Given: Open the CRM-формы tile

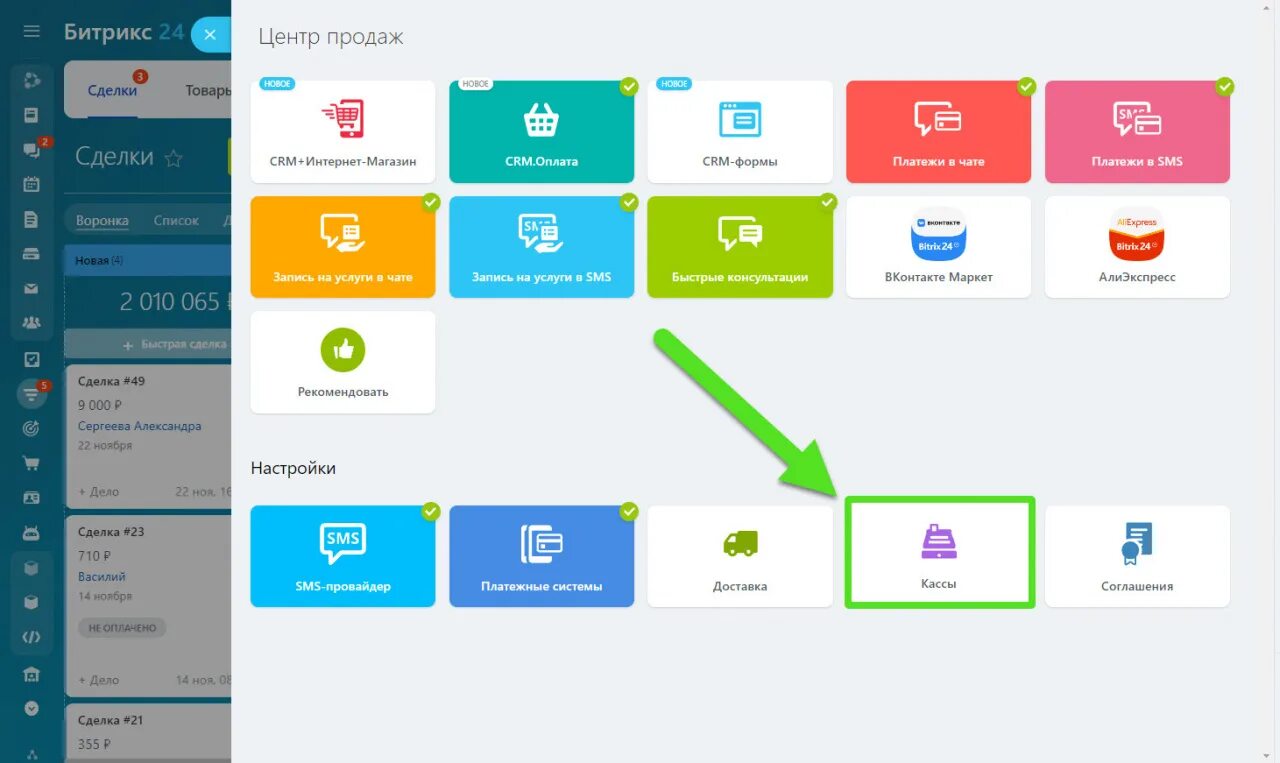Looking at the screenshot, I should coord(740,132).
